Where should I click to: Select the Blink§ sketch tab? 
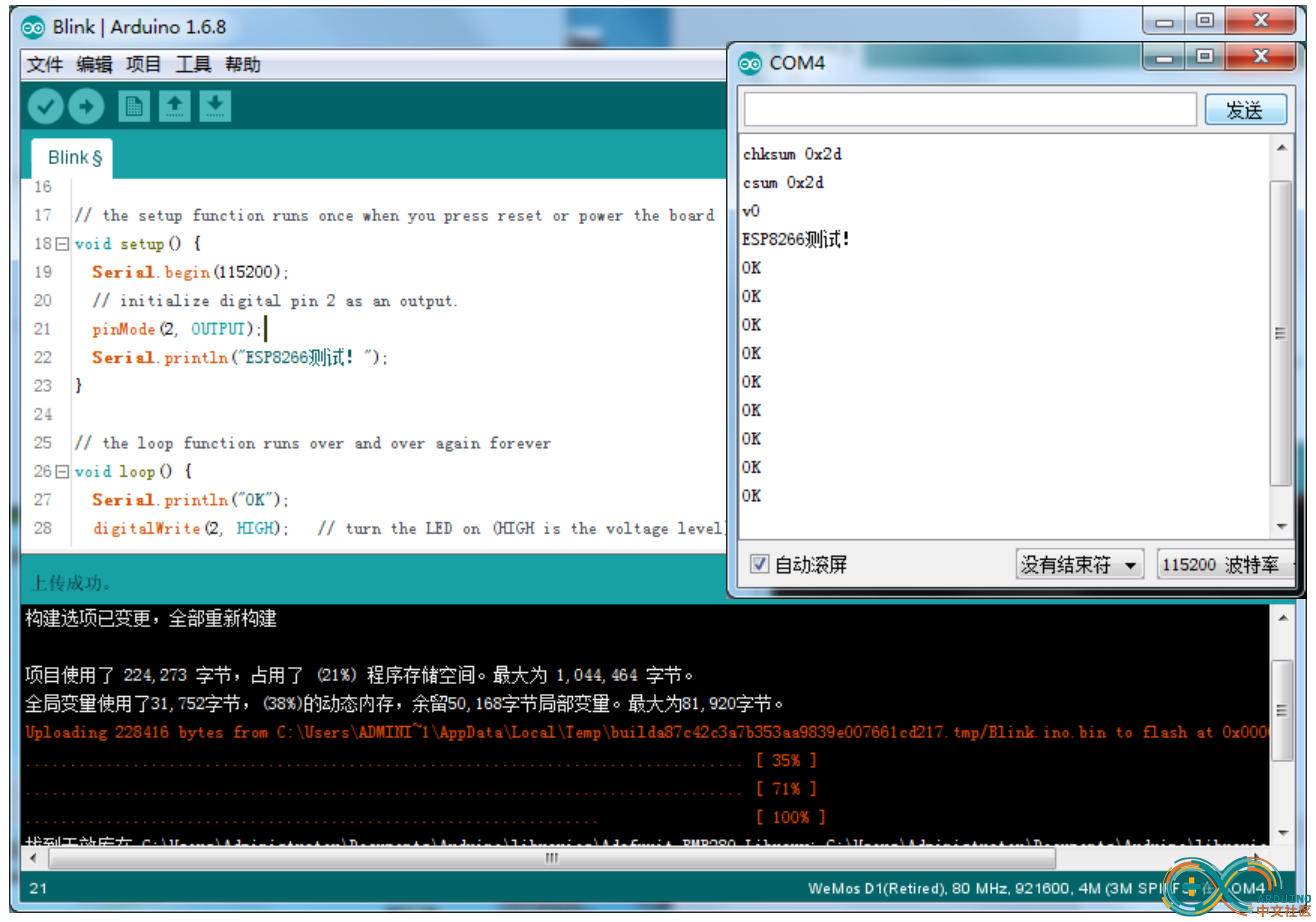(72, 158)
